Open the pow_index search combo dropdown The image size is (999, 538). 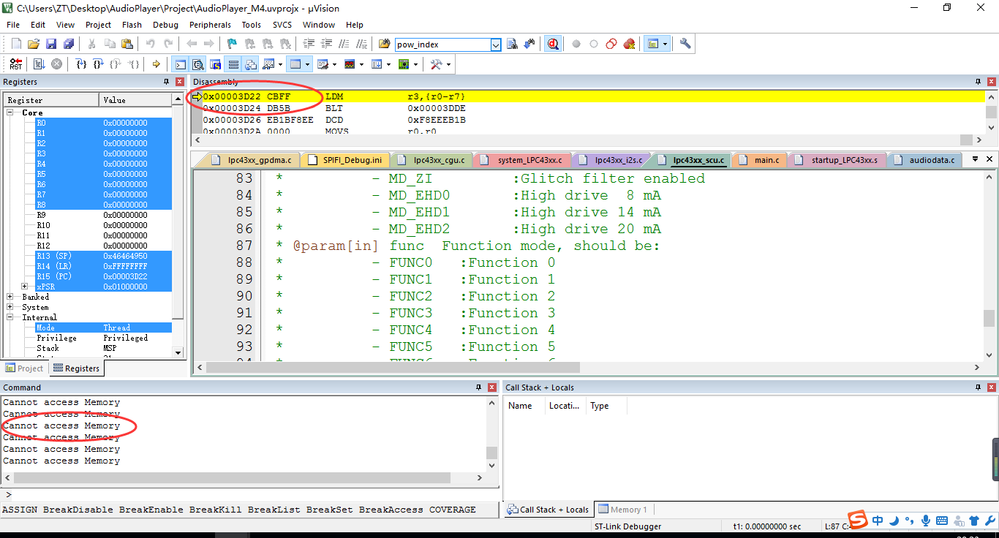coord(495,45)
